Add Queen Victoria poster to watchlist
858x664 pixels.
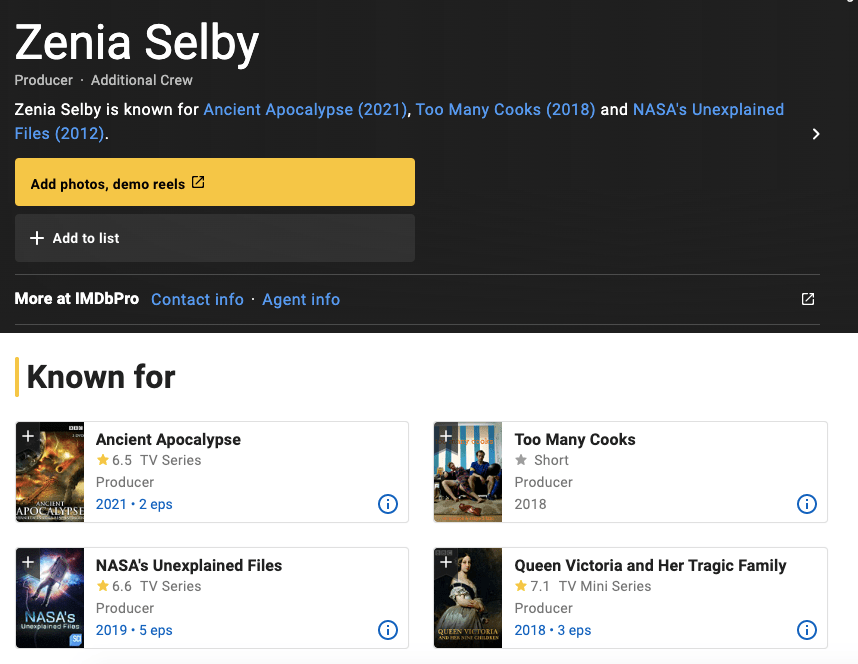447,562
